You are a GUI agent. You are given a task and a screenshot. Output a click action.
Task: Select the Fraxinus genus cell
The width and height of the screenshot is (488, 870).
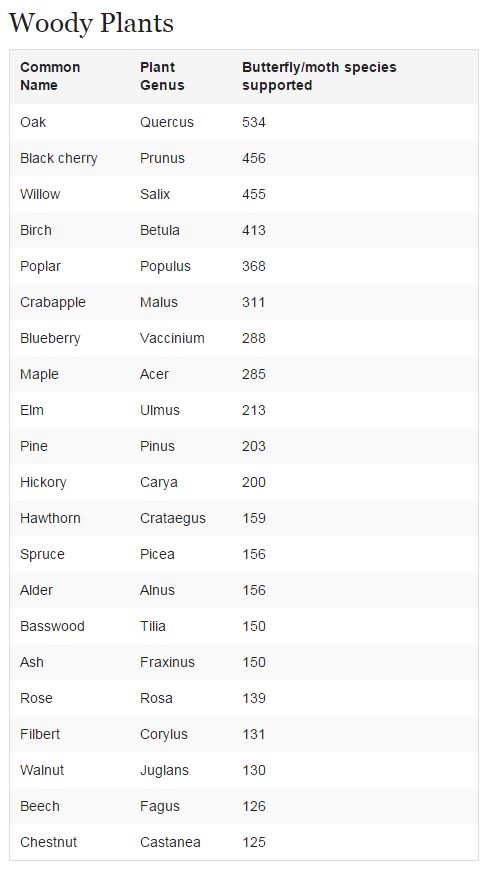pos(167,662)
